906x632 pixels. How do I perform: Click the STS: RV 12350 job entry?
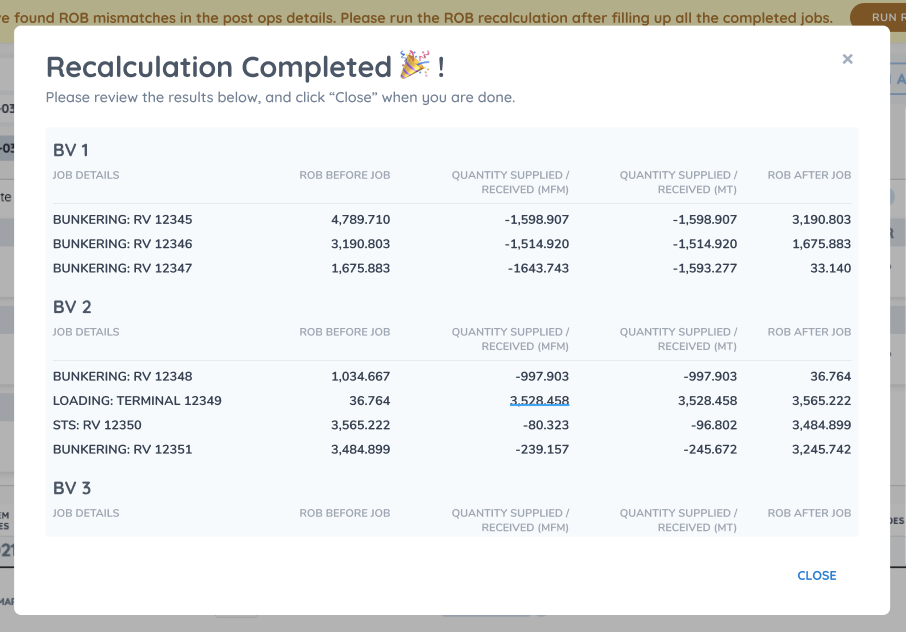tap(97, 425)
